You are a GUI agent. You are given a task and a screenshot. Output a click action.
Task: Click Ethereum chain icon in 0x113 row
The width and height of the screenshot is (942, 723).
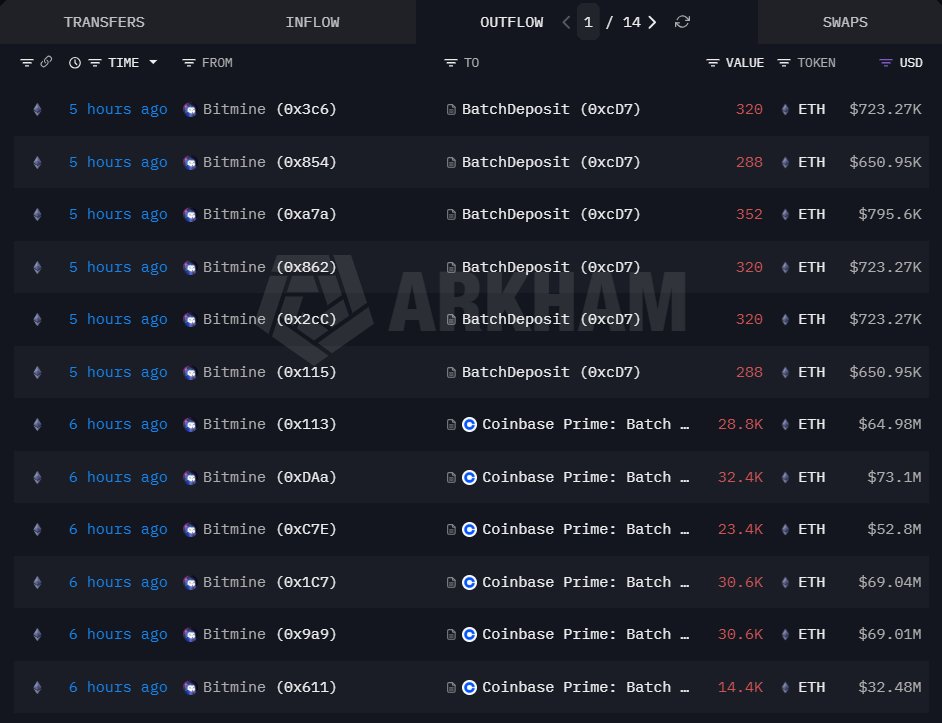[37, 424]
